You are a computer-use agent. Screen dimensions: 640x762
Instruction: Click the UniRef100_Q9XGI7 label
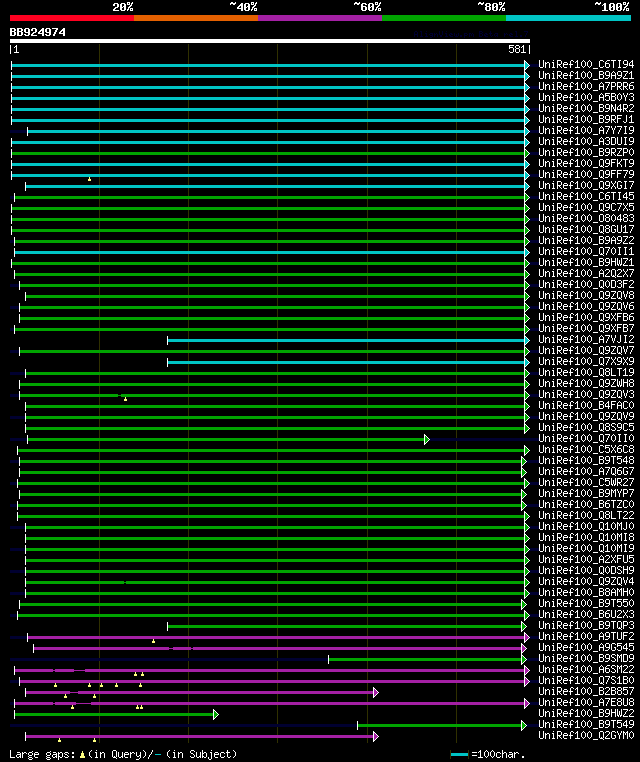(586, 186)
